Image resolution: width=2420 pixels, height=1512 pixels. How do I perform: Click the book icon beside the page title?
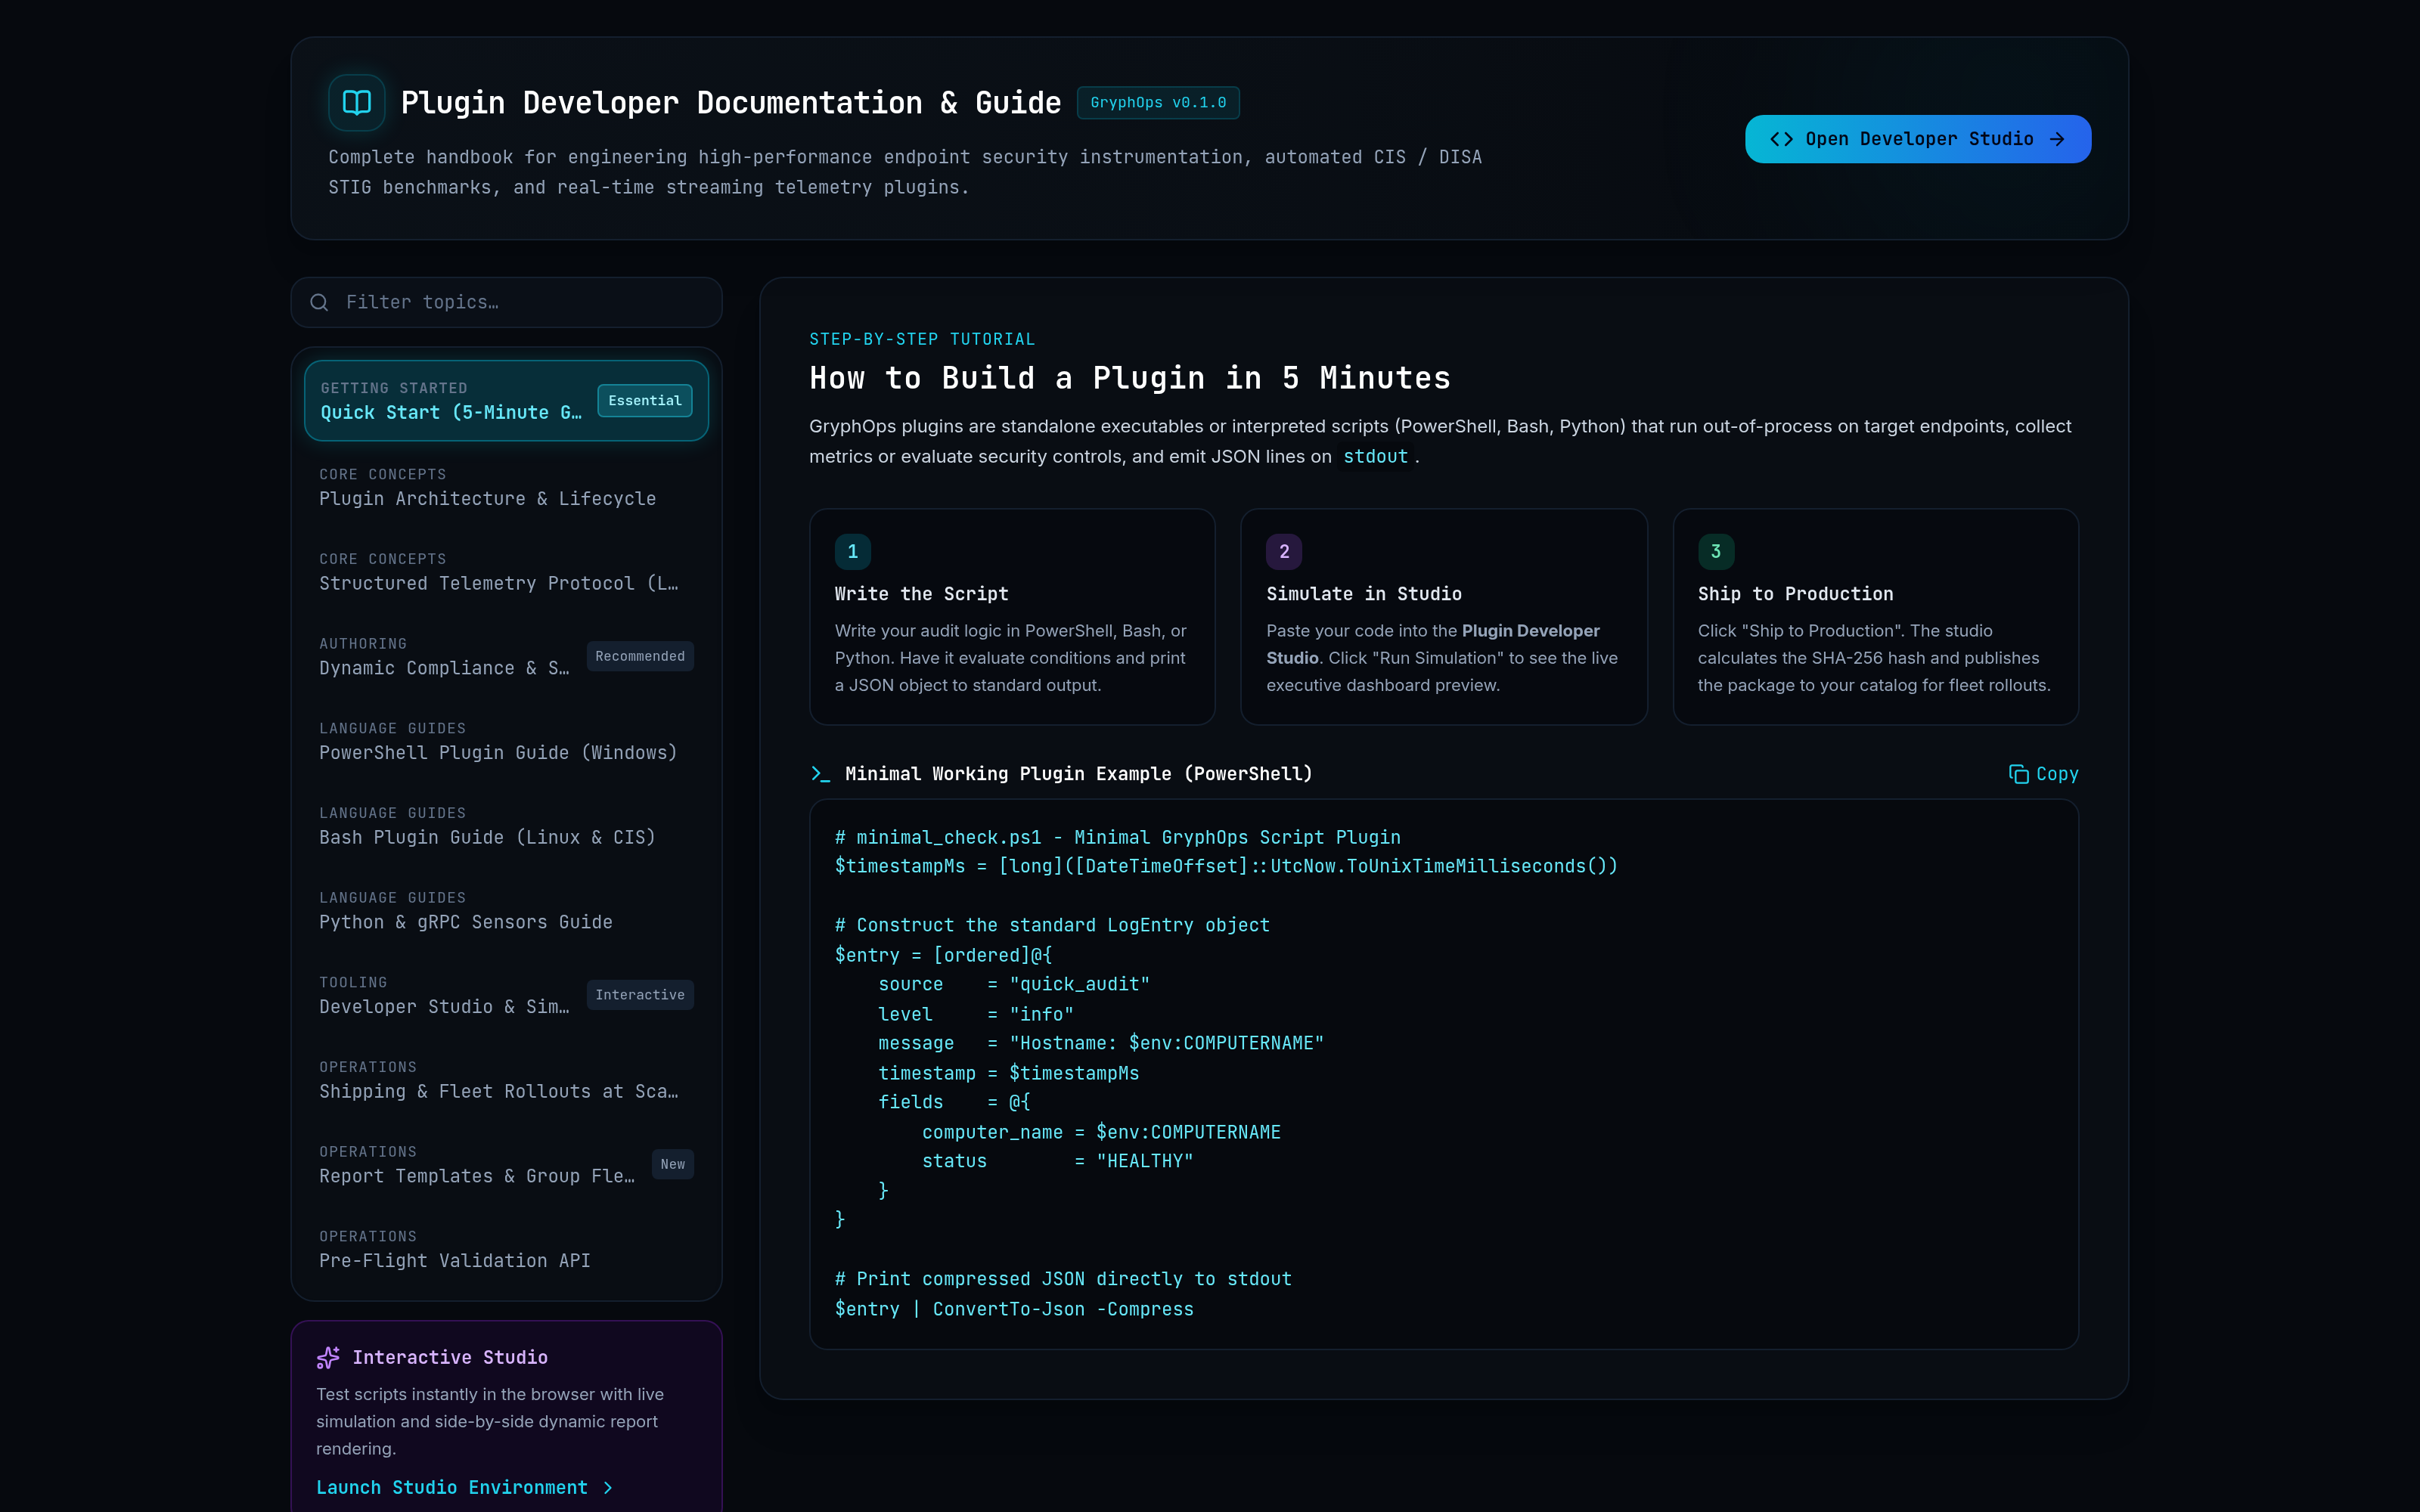pos(357,103)
